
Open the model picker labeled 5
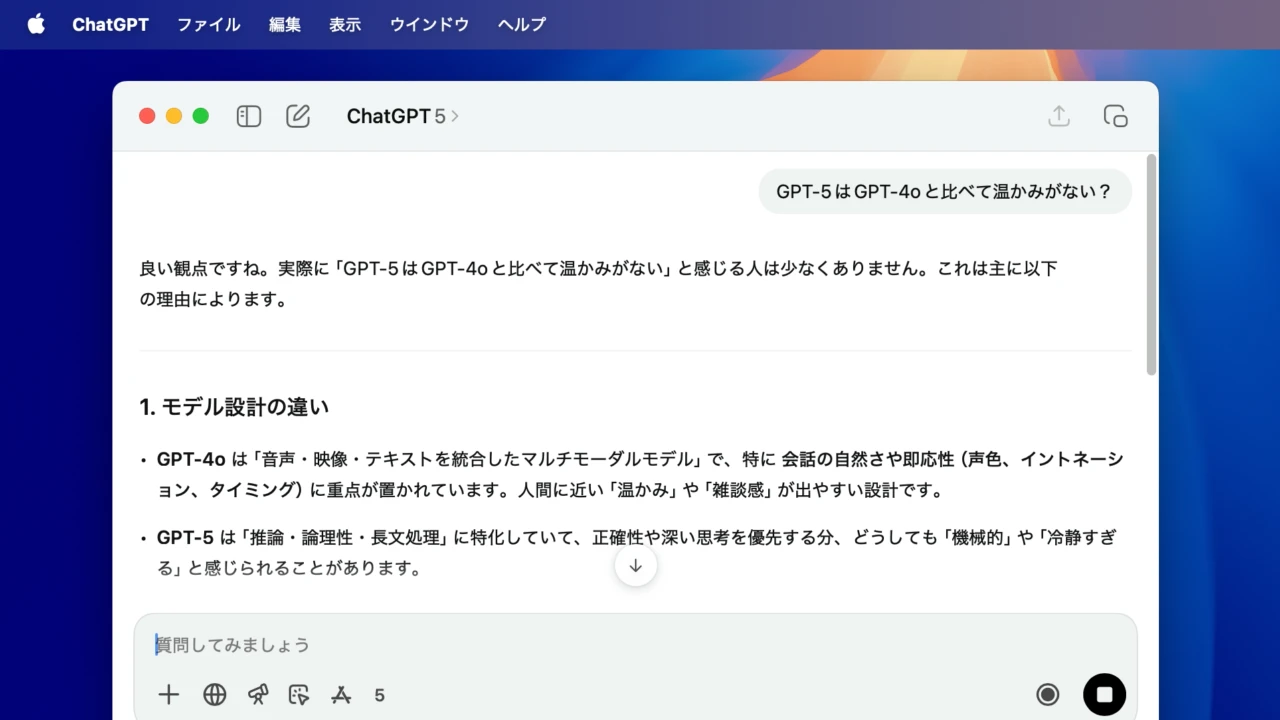coord(379,695)
